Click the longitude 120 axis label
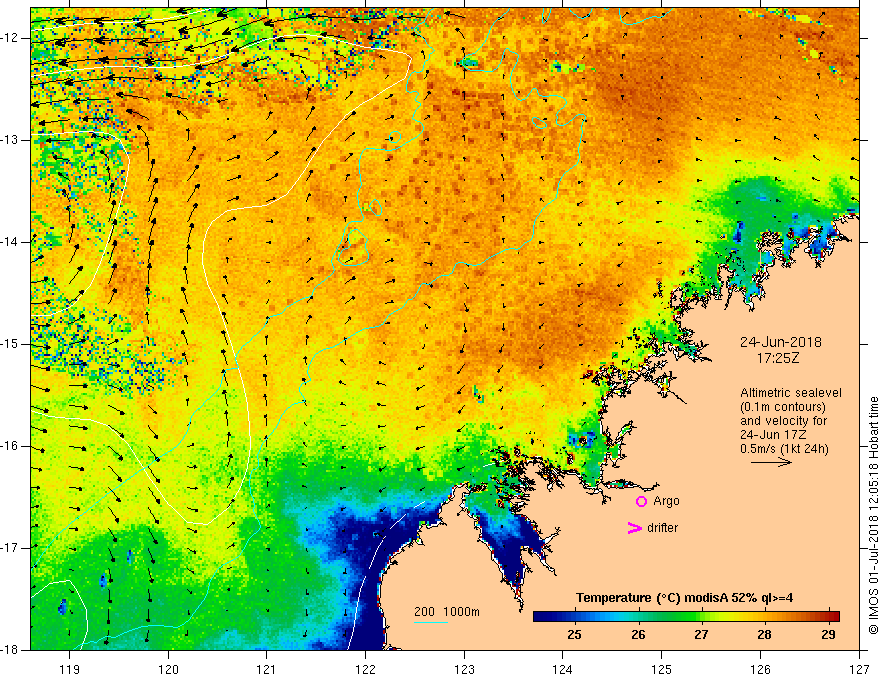The image size is (880, 680). (x=168, y=669)
